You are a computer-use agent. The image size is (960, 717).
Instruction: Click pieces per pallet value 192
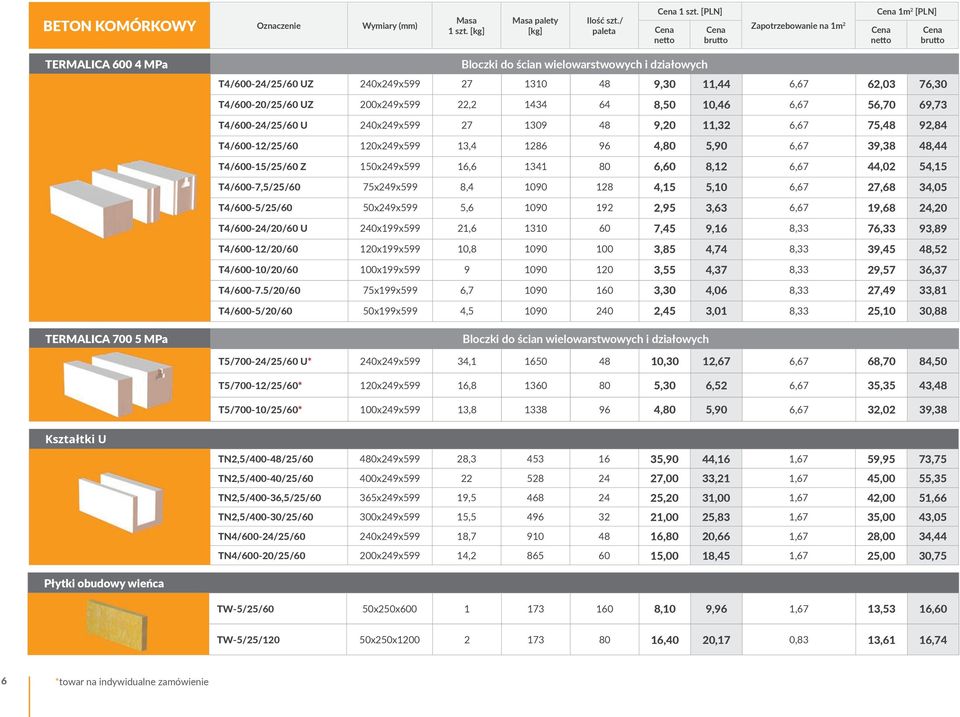point(604,208)
